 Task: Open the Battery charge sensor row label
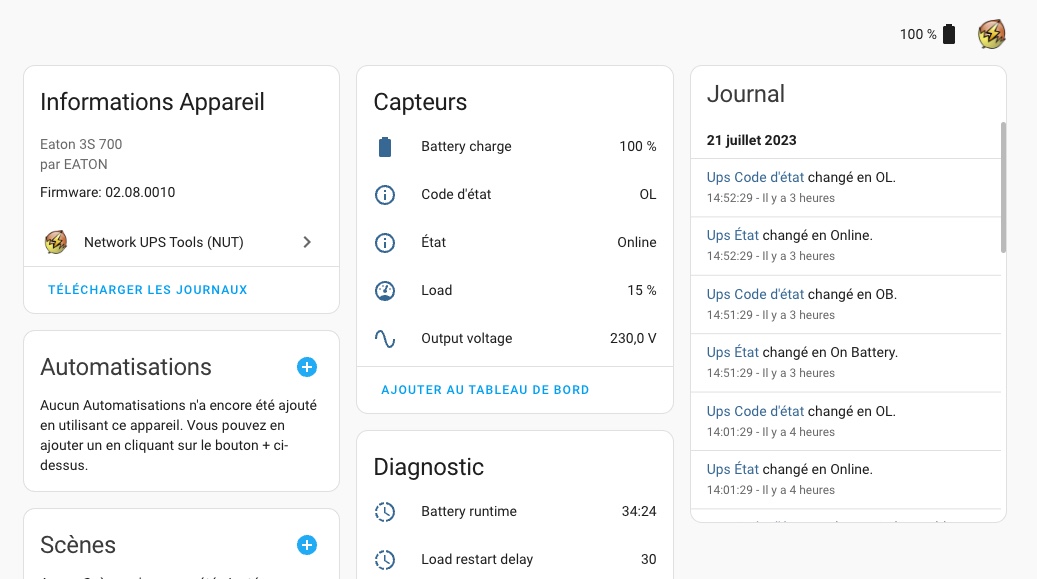[466, 146]
